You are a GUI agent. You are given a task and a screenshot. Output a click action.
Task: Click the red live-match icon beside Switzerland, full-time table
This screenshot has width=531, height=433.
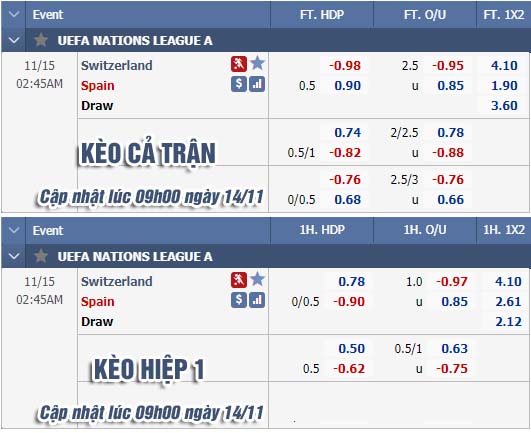(239, 64)
